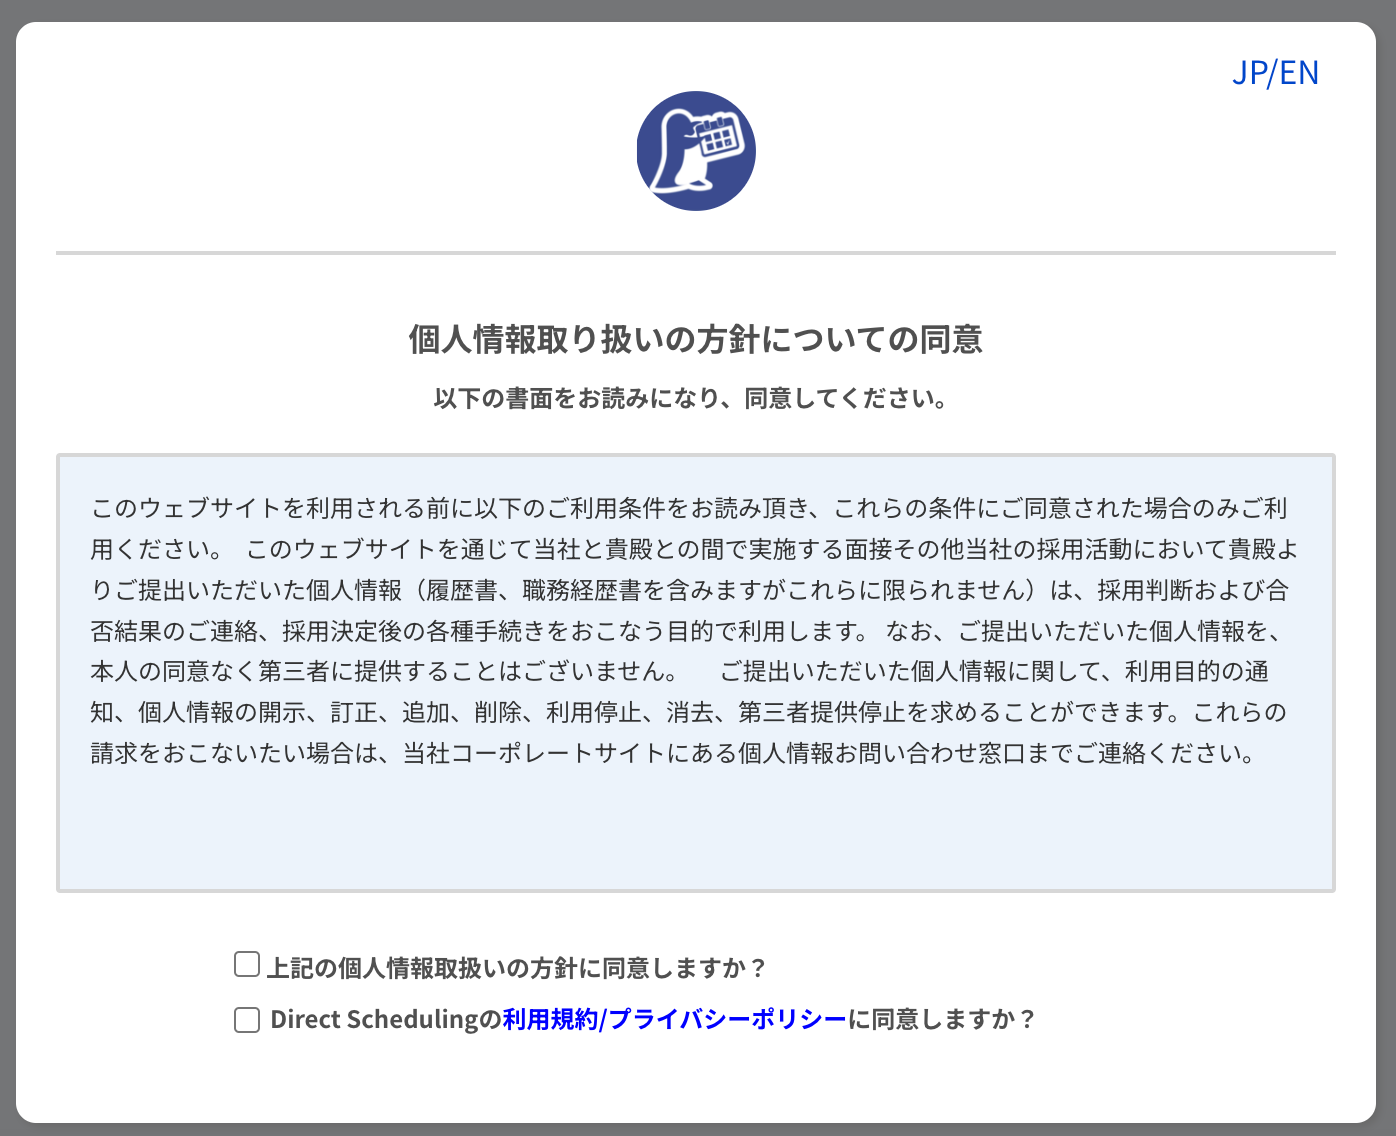Viewport: 1396px width, 1136px height.
Task: Click the first sentence of the terms text
Action: click(x=400, y=507)
